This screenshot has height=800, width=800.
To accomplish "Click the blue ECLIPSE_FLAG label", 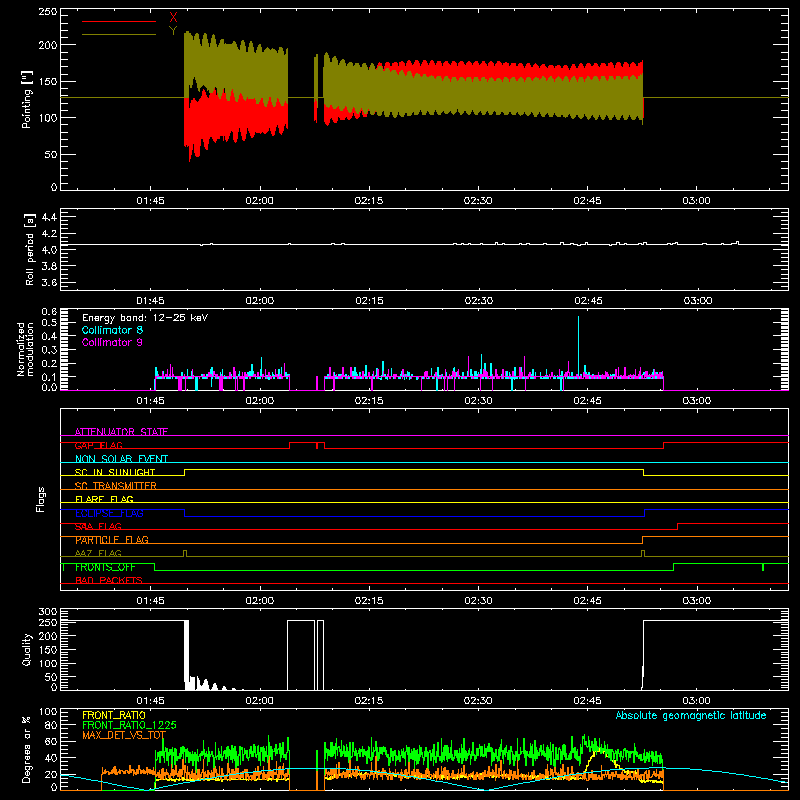I will [109, 513].
